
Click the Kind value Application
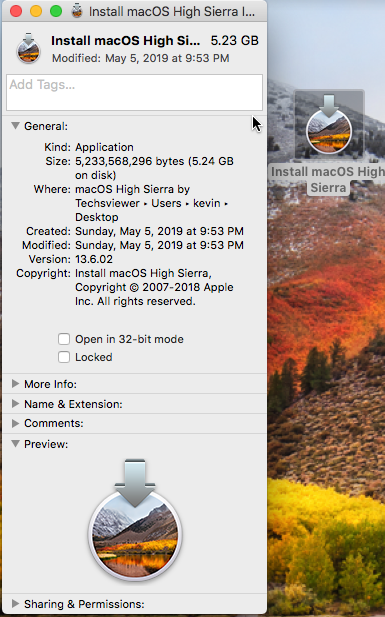pyautogui.click(x=104, y=147)
